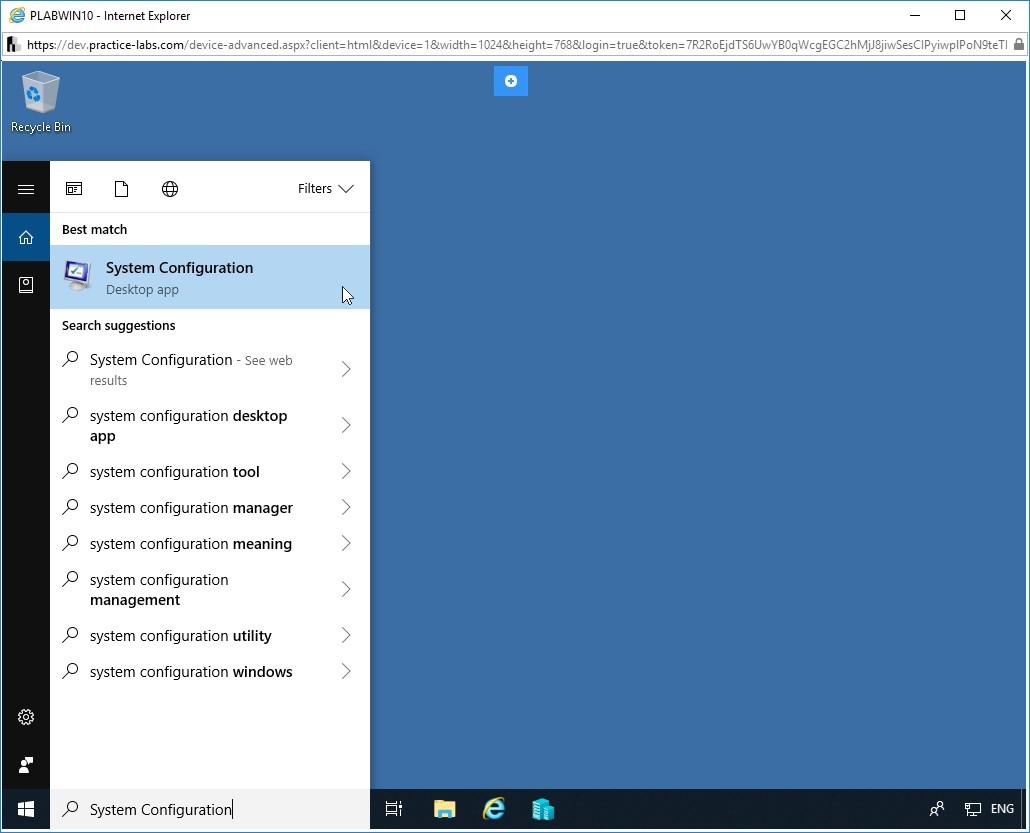Expand arrow beside 'system configuration desktop app'

(346, 425)
